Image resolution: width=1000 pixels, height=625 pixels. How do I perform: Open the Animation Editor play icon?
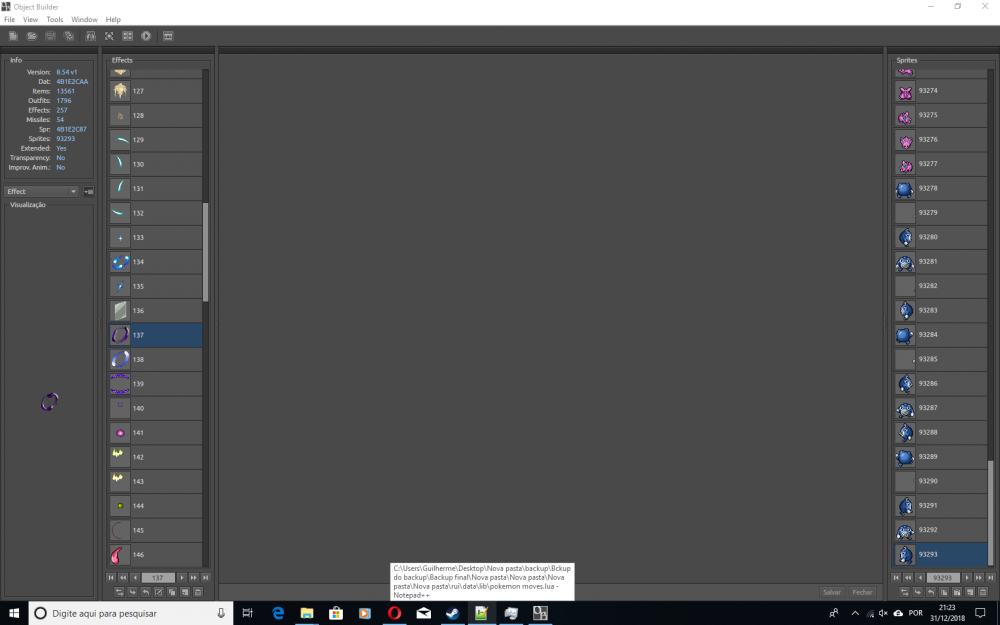tap(146, 36)
